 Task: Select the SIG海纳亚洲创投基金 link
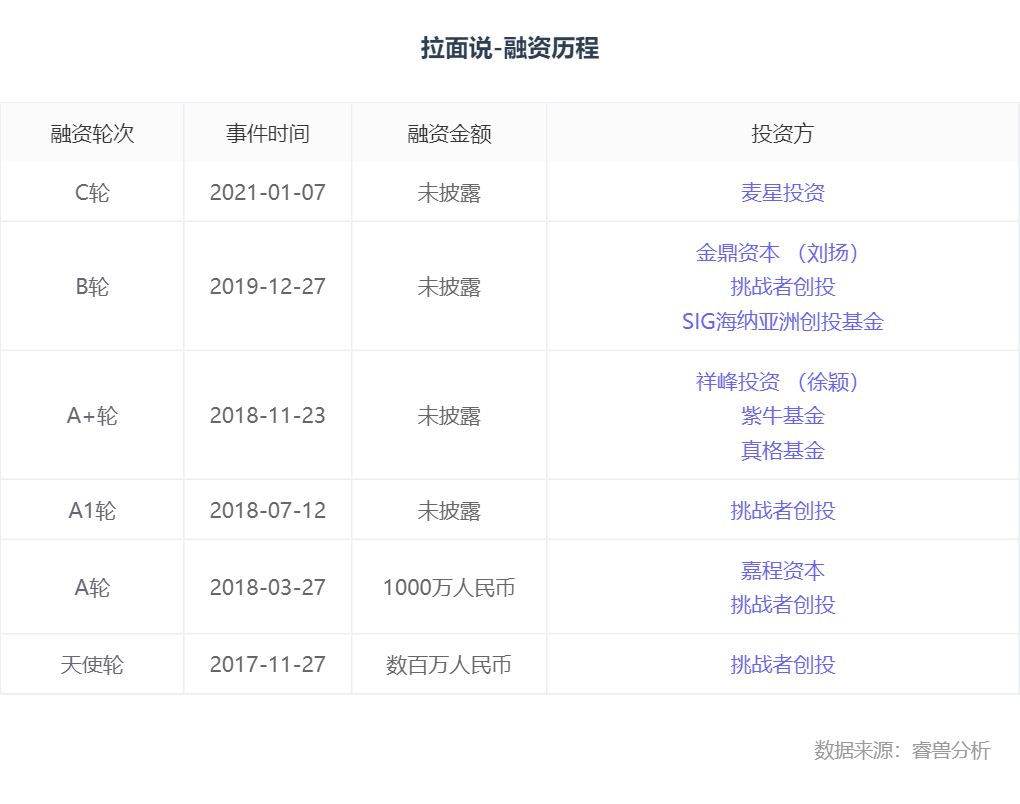tap(782, 322)
